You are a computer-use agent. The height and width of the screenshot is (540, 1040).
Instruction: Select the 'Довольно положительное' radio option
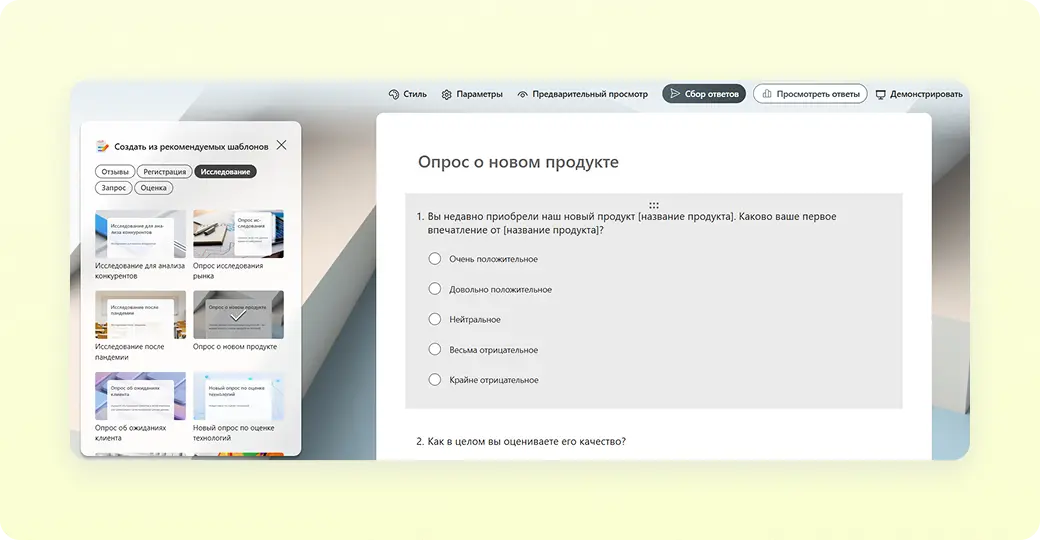pyautogui.click(x=435, y=289)
